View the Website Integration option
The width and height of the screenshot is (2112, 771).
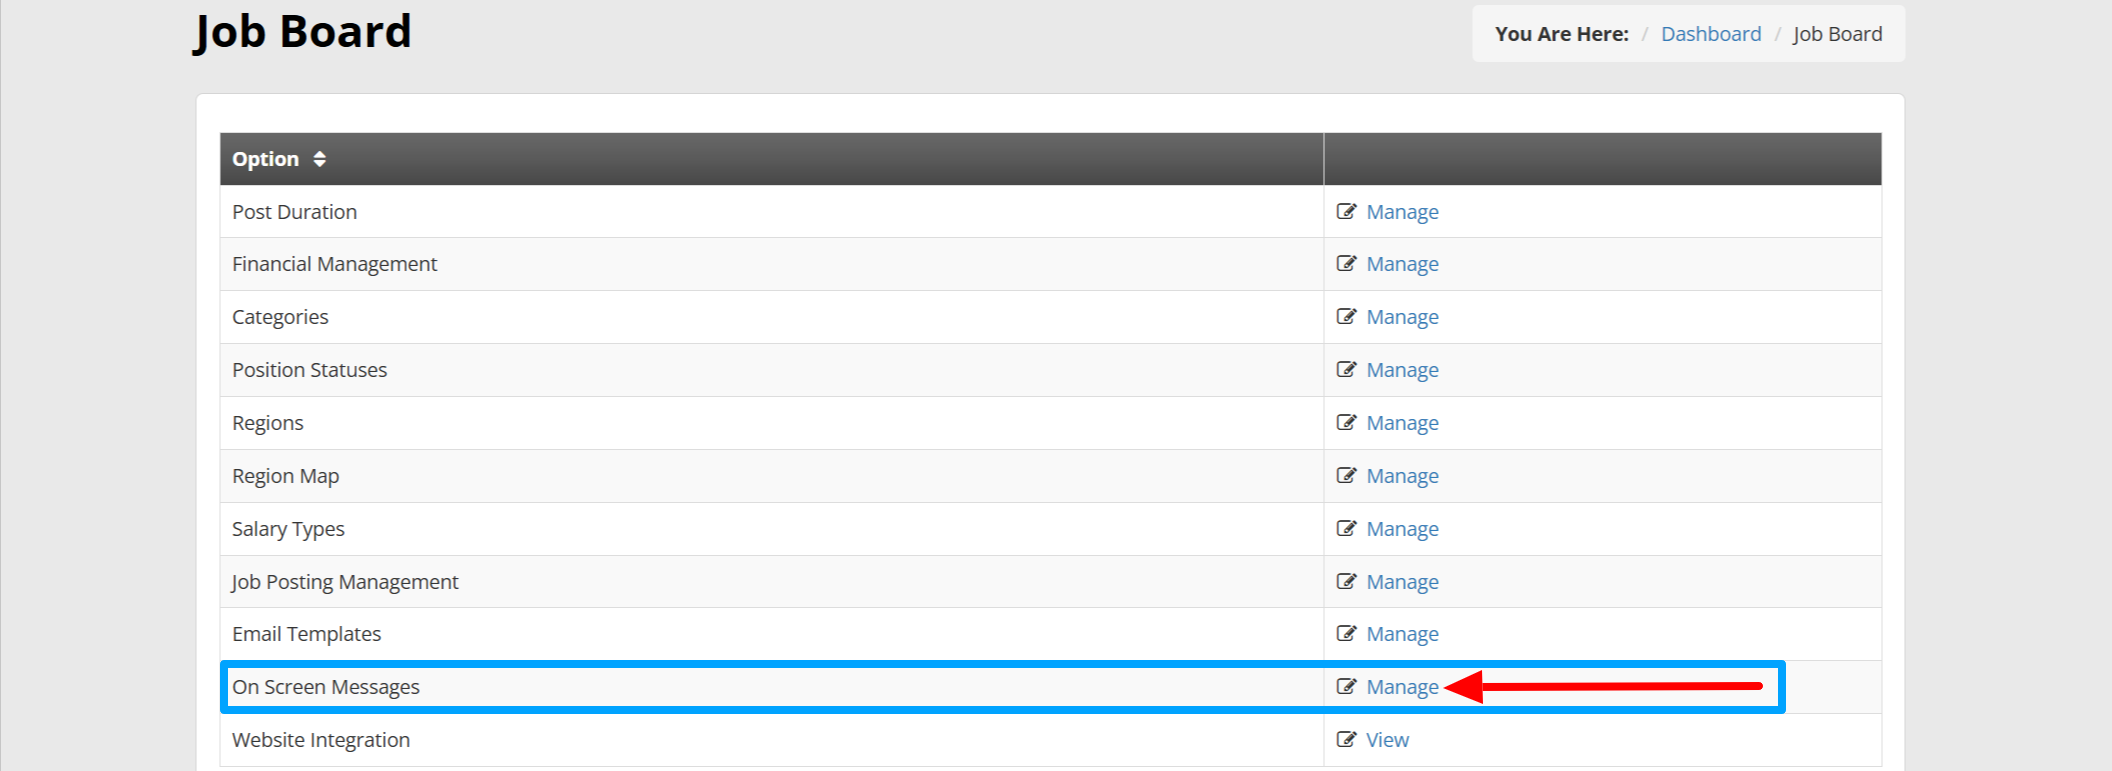tap(1387, 740)
